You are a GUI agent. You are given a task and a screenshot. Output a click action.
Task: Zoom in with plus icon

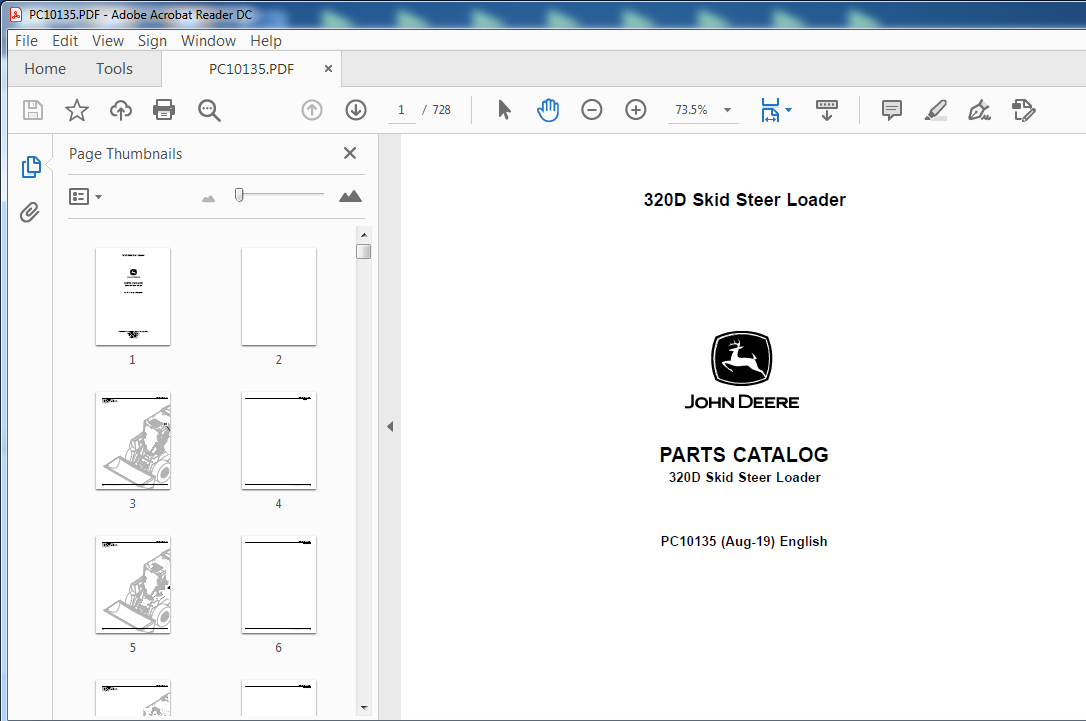click(x=636, y=110)
